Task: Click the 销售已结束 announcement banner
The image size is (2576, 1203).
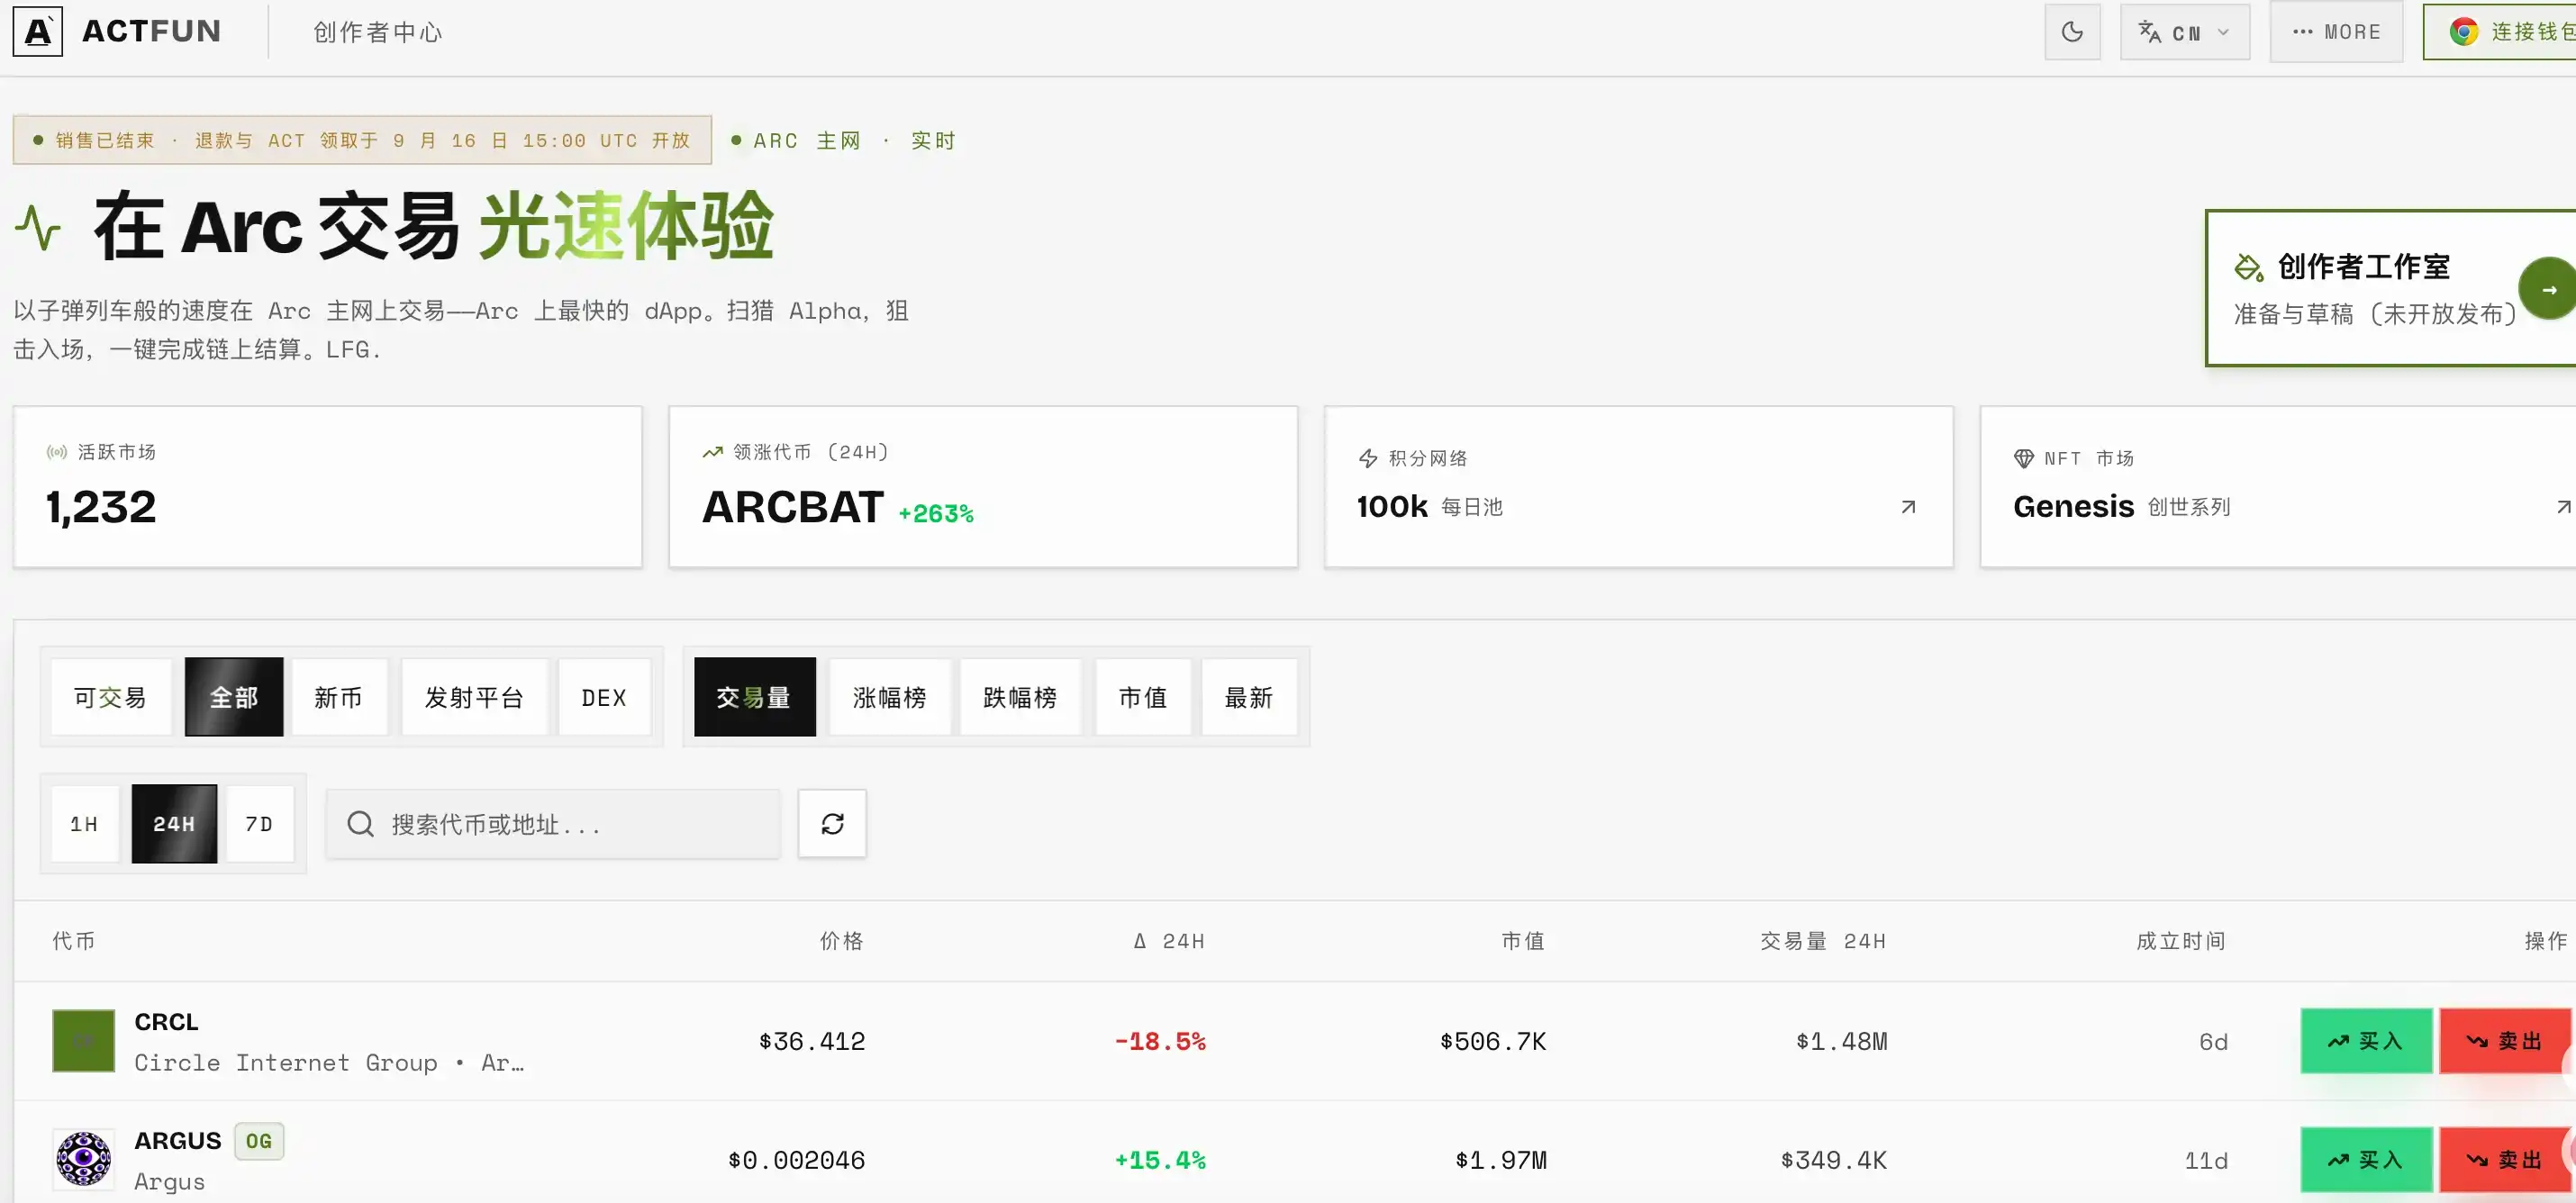Action: tap(362, 140)
